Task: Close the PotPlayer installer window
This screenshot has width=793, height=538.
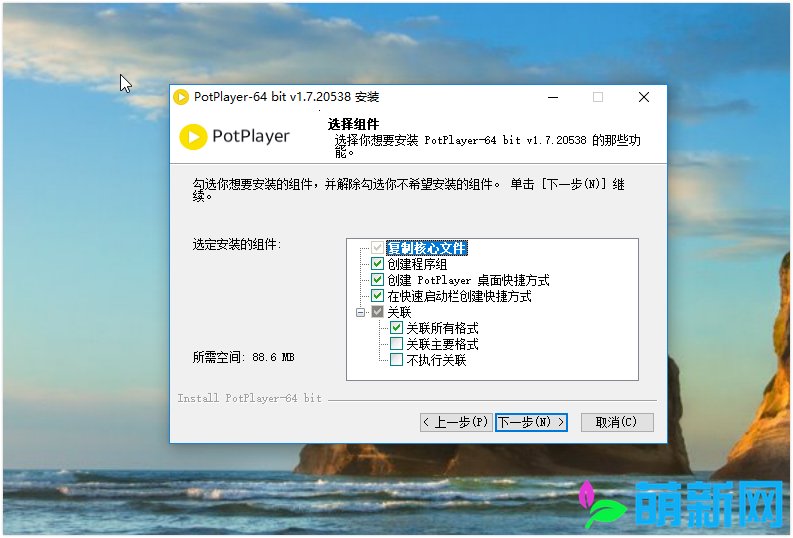Action: (x=644, y=97)
